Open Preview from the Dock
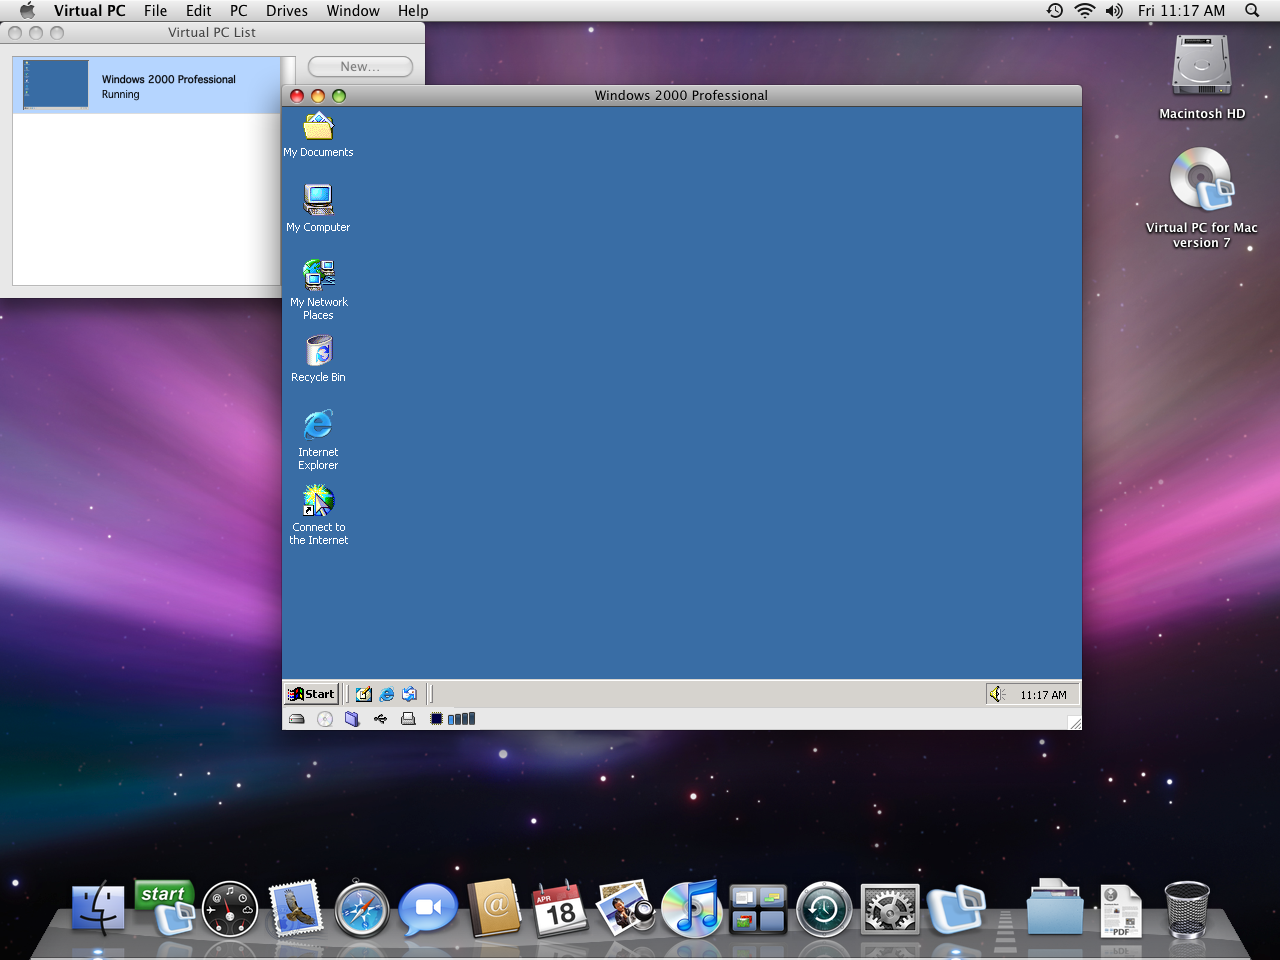The width and height of the screenshot is (1280, 960). pyautogui.click(x=626, y=909)
